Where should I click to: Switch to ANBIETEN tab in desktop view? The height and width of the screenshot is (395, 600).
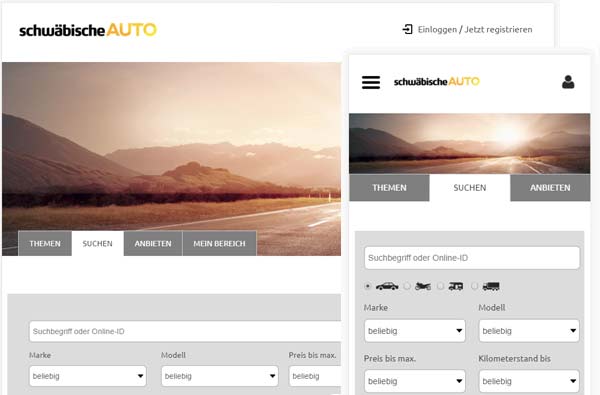pyautogui.click(x=153, y=243)
